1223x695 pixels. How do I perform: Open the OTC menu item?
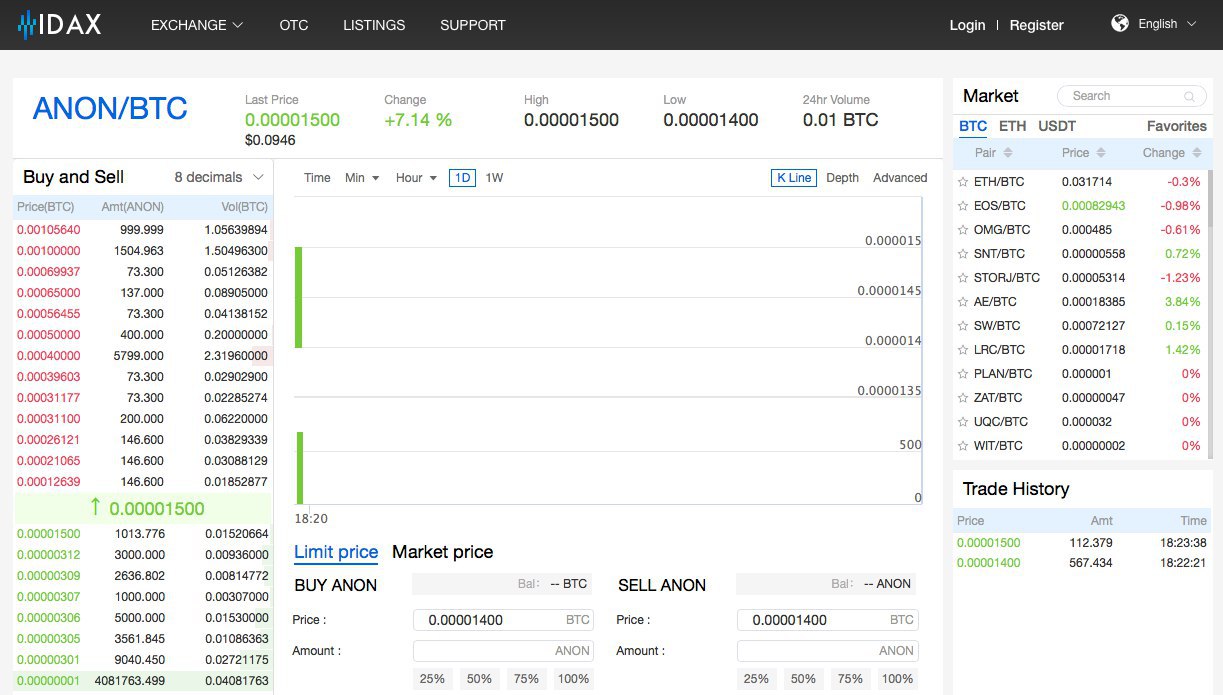294,25
